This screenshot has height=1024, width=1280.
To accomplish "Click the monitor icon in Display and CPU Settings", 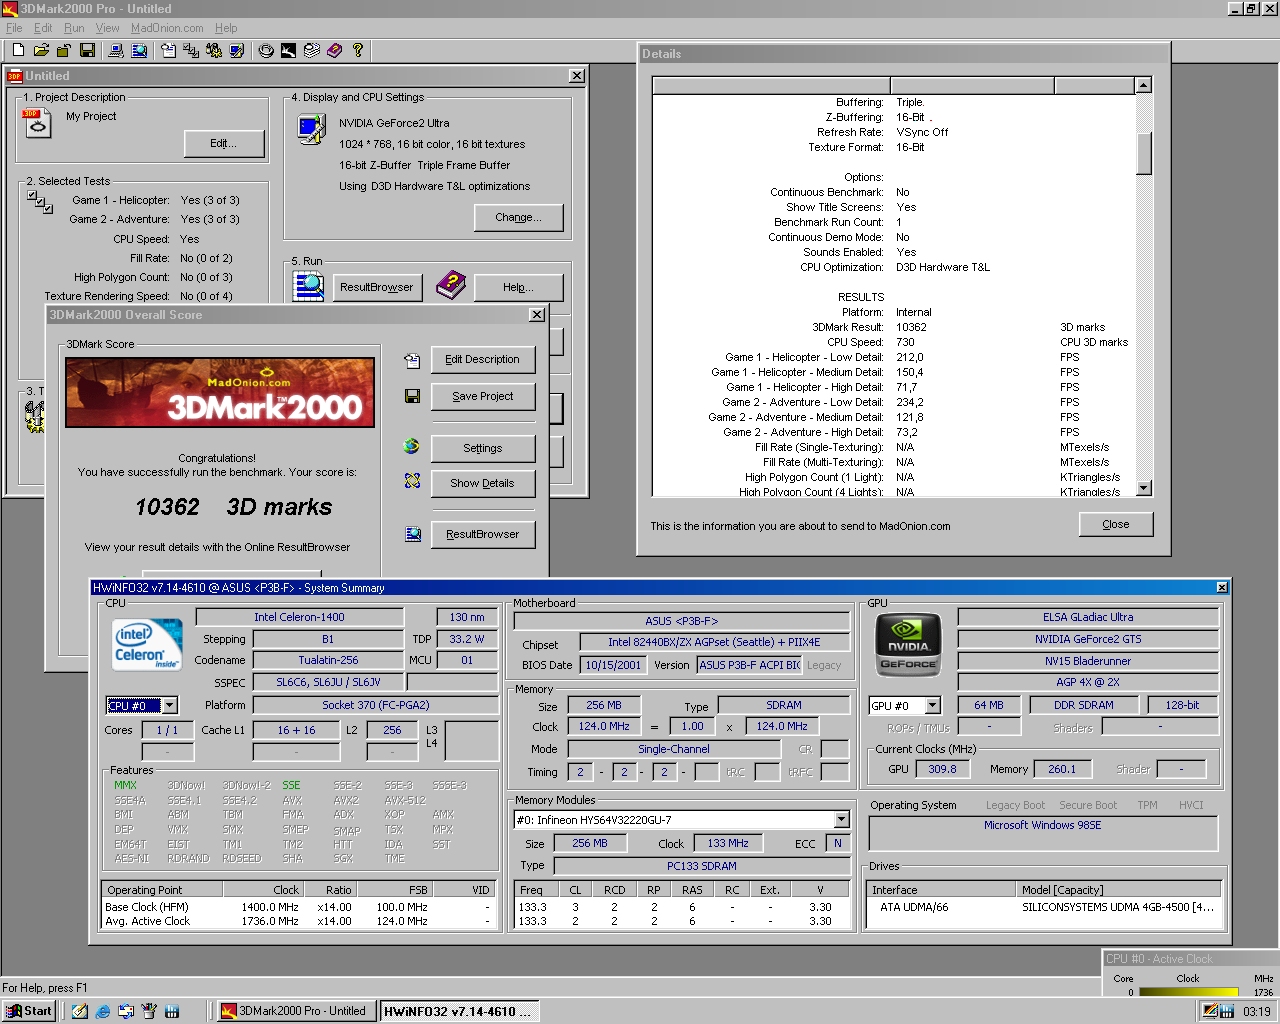I will coord(312,129).
